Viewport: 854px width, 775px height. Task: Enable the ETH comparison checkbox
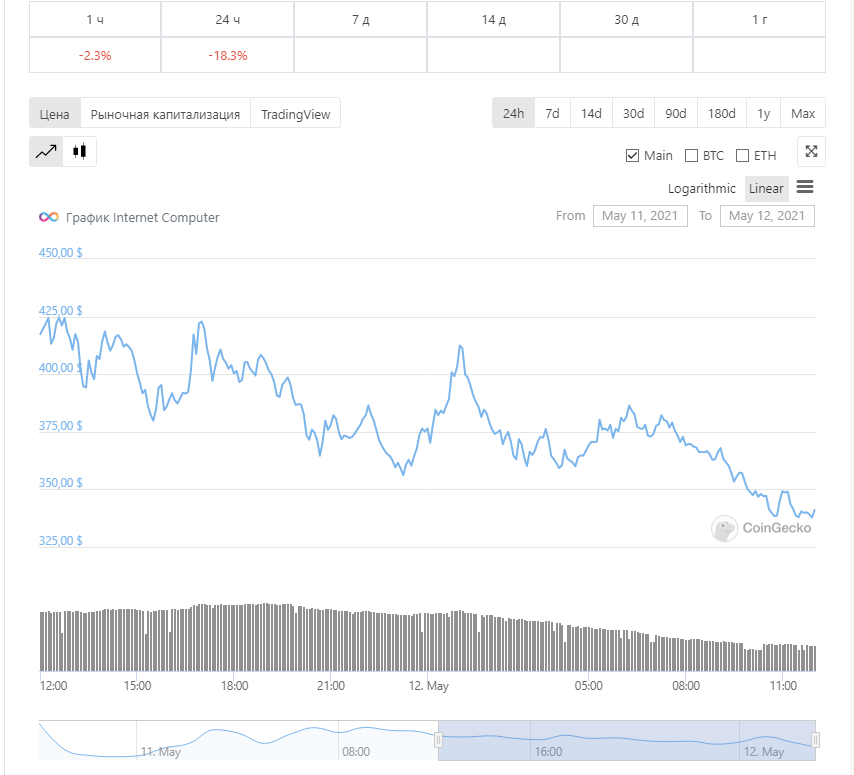click(742, 156)
